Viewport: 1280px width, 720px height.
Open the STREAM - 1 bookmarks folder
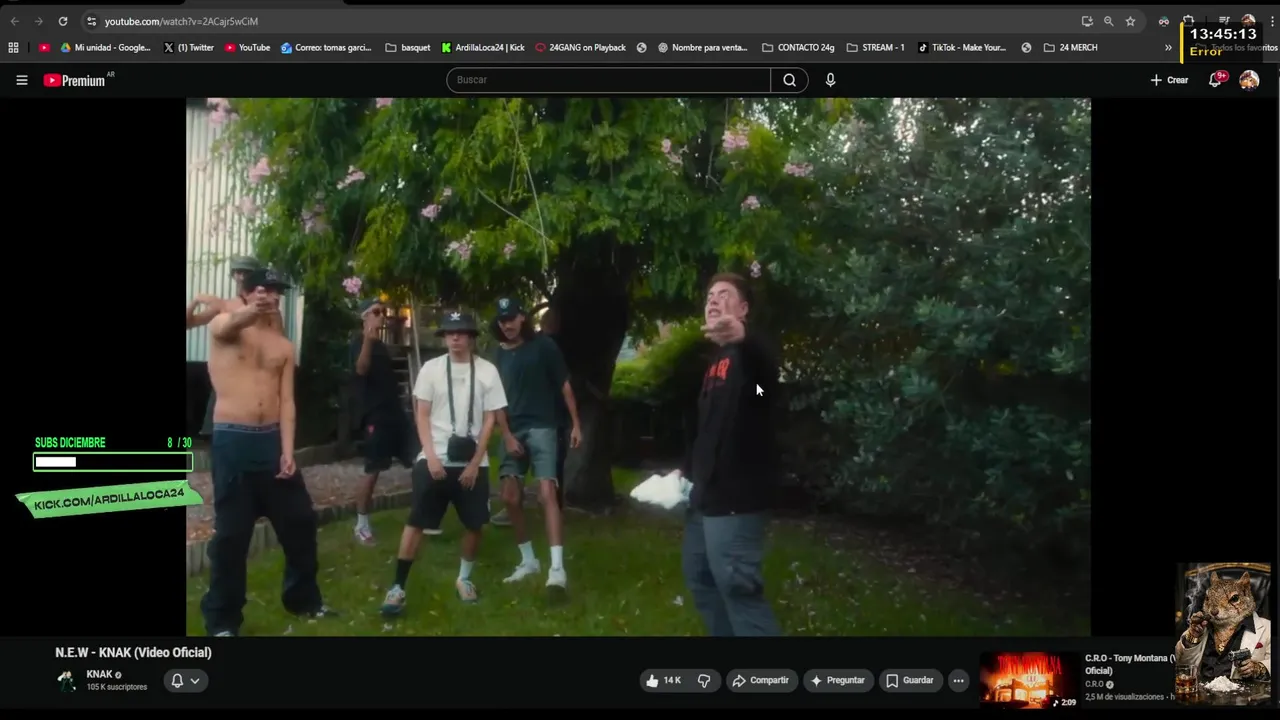(875, 47)
